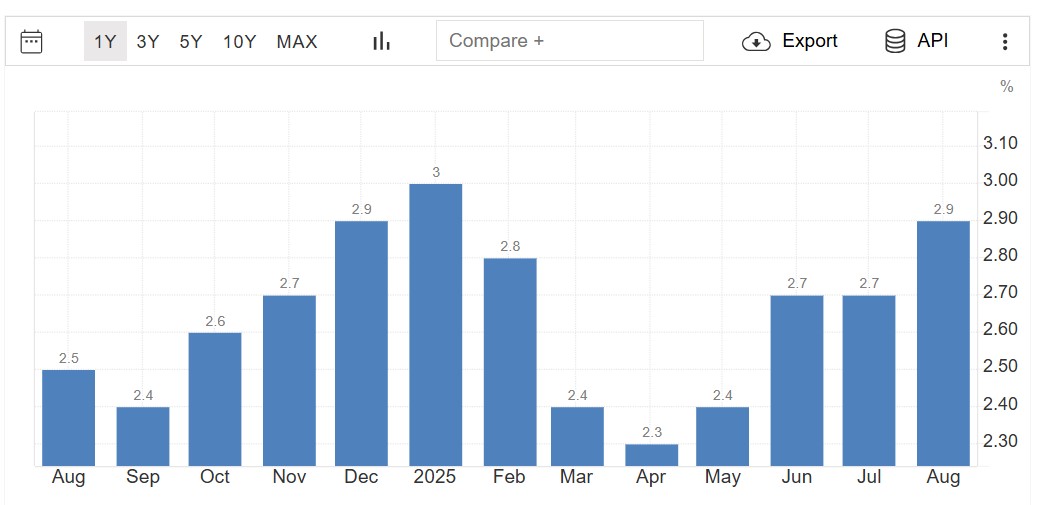Open the bar chart type icon
Image resolution: width=1053 pixels, height=505 pixels.
(x=381, y=41)
